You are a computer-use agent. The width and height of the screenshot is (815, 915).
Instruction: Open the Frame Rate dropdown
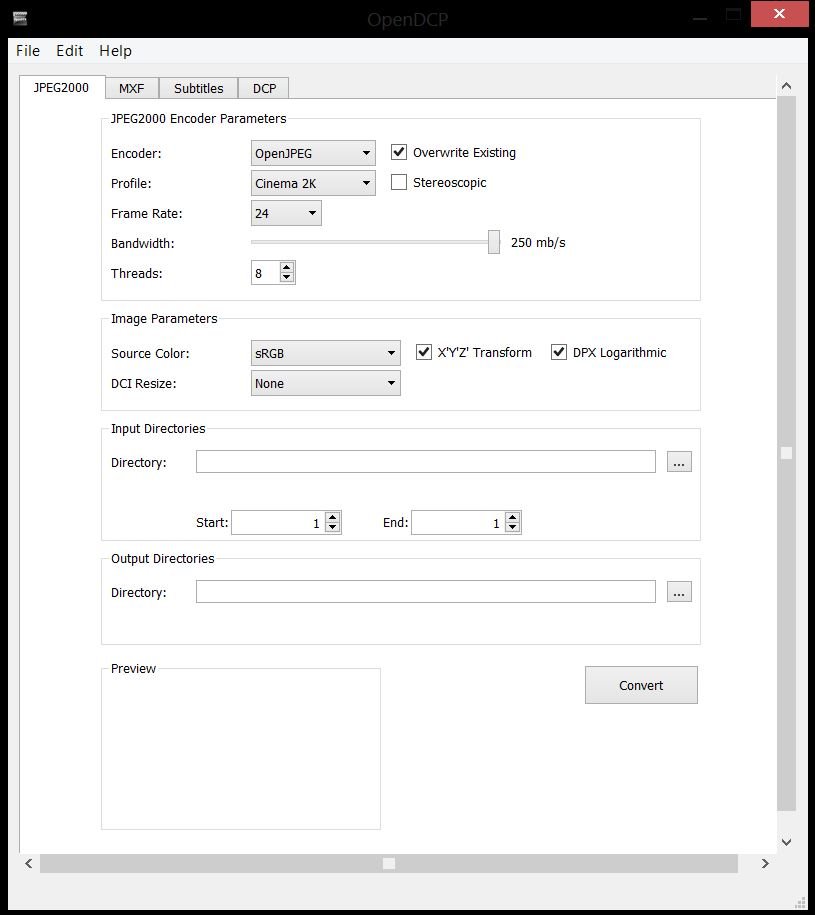click(286, 213)
